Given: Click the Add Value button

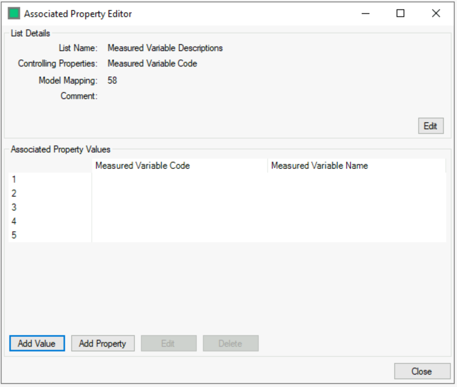Looking at the screenshot, I should pos(37,343).
